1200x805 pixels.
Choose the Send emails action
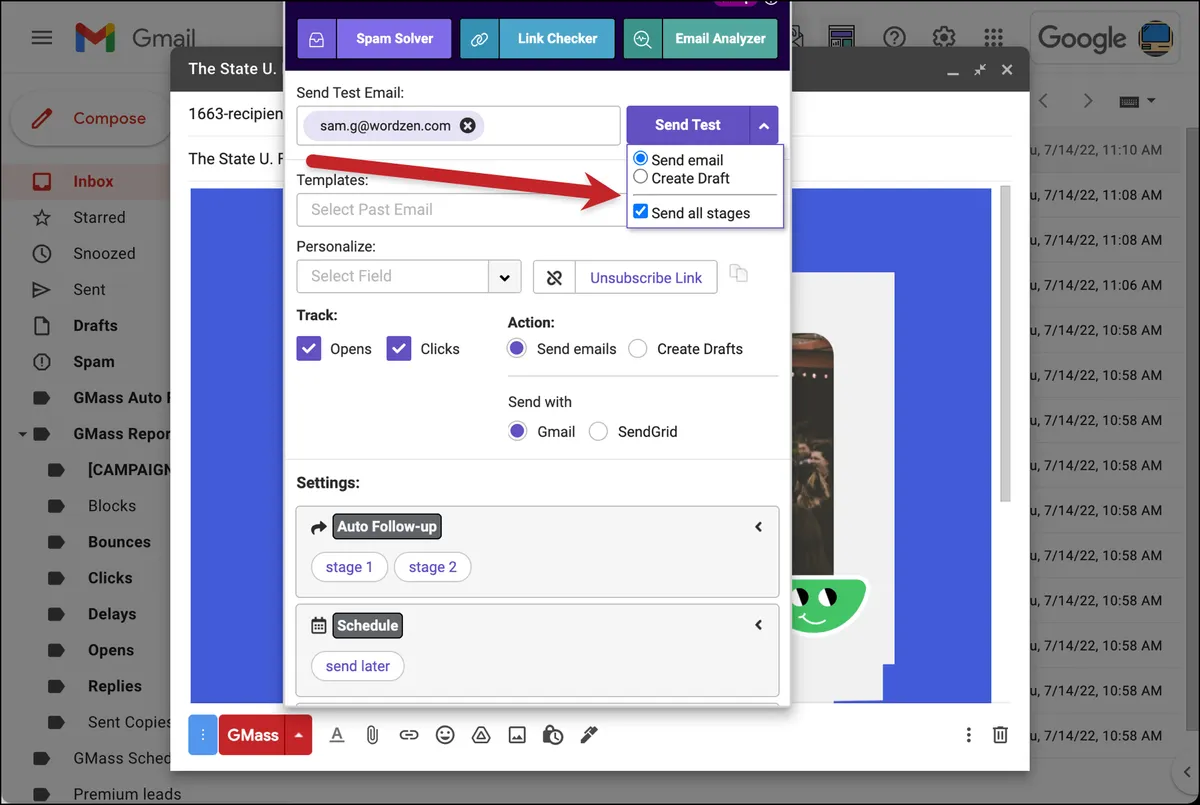point(517,348)
